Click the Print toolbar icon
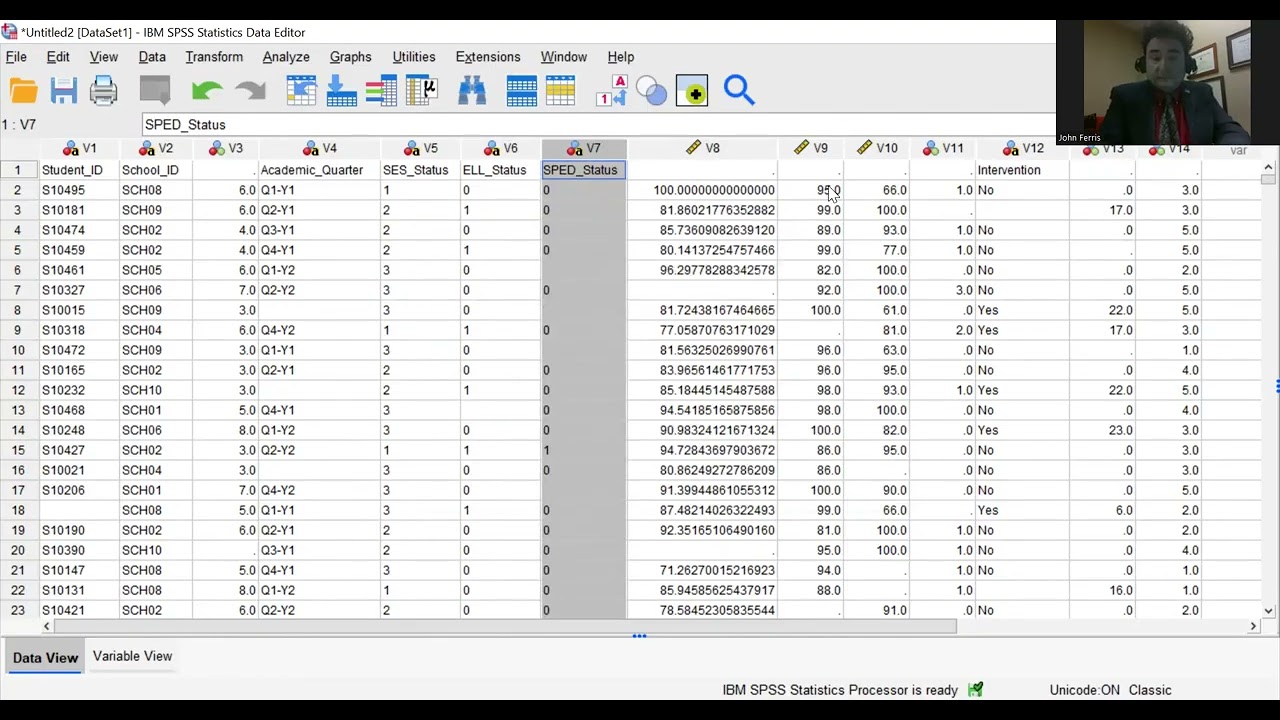 (104, 91)
